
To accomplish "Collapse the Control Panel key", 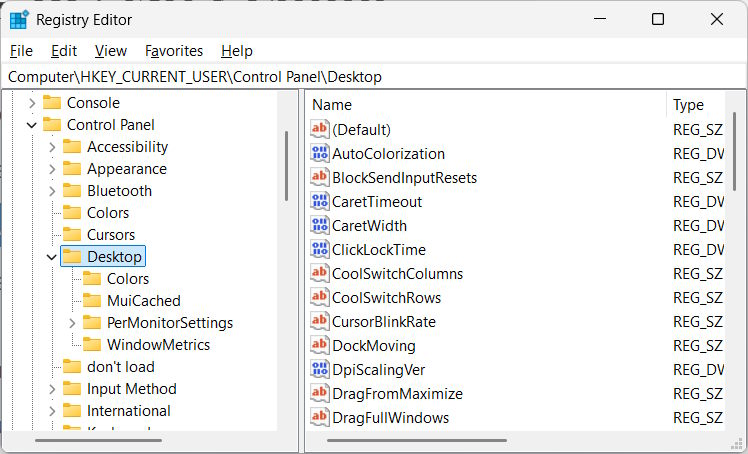I will coord(32,125).
